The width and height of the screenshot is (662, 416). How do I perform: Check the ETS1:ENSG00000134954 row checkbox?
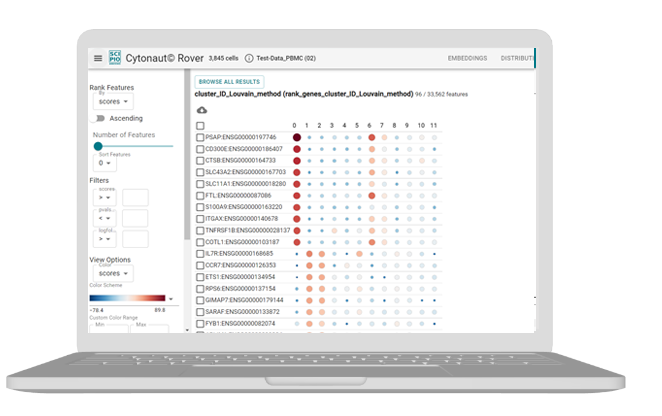[x=201, y=277]
